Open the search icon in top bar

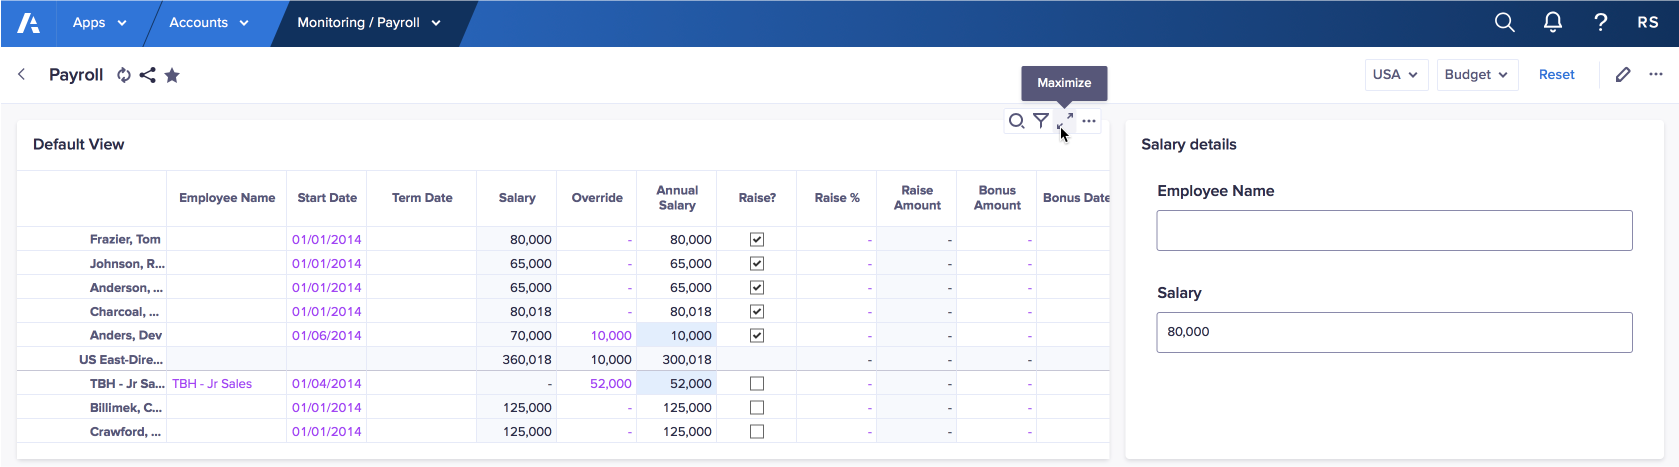[x=1504, y=22]
